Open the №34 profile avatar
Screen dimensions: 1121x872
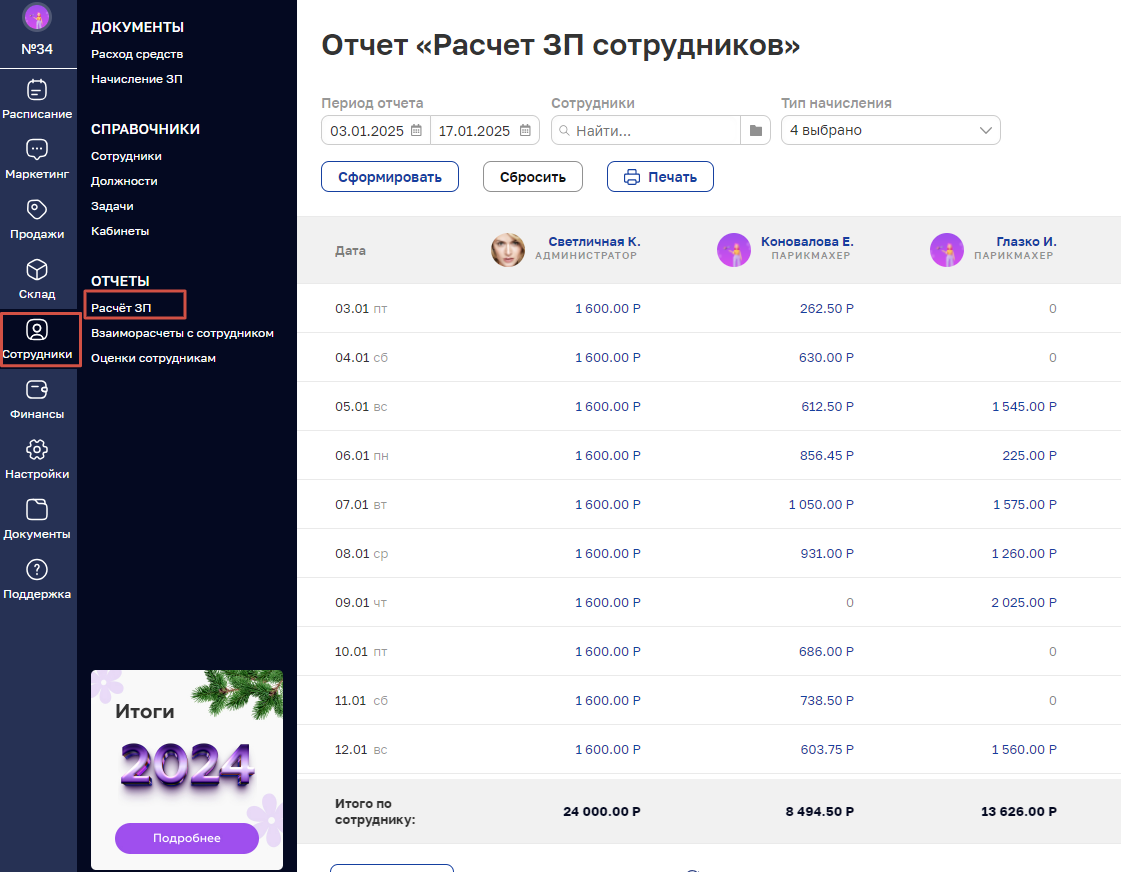[37, 17]
